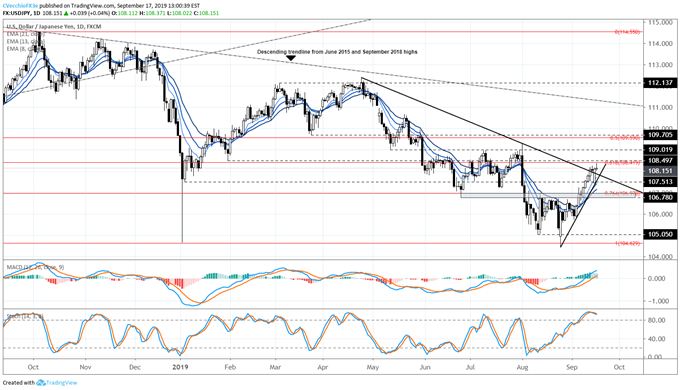Click the 111.000 price axis tick

coord(660,107)
